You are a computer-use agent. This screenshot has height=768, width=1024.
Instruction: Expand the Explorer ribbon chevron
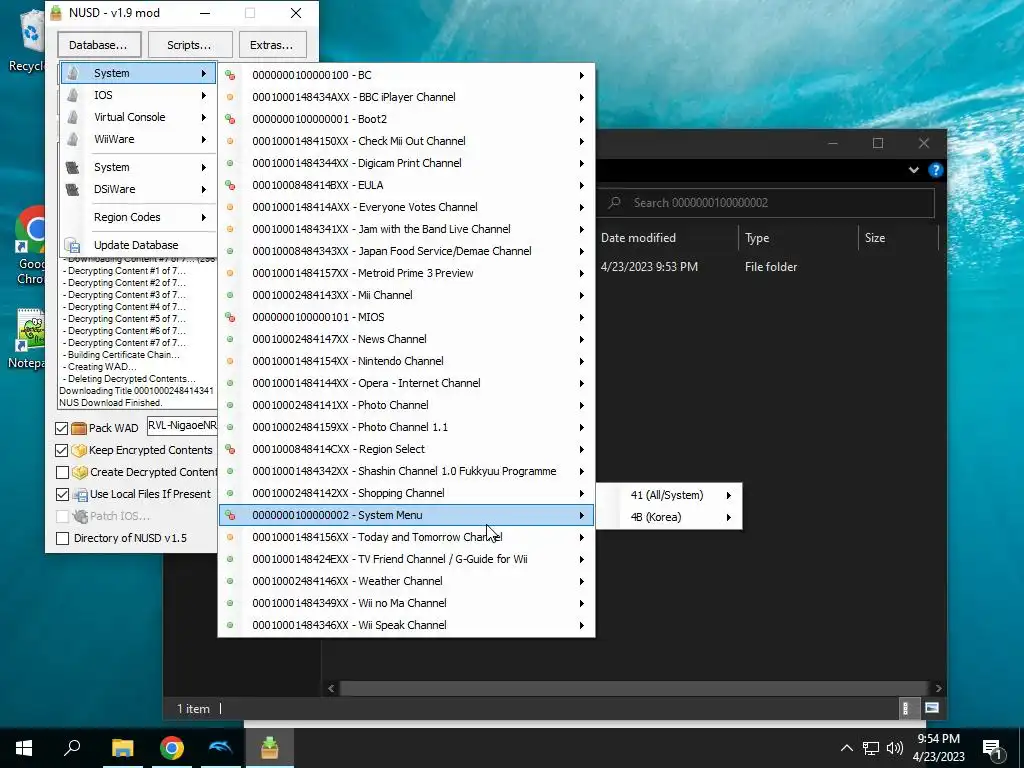[x=914, y=170]
